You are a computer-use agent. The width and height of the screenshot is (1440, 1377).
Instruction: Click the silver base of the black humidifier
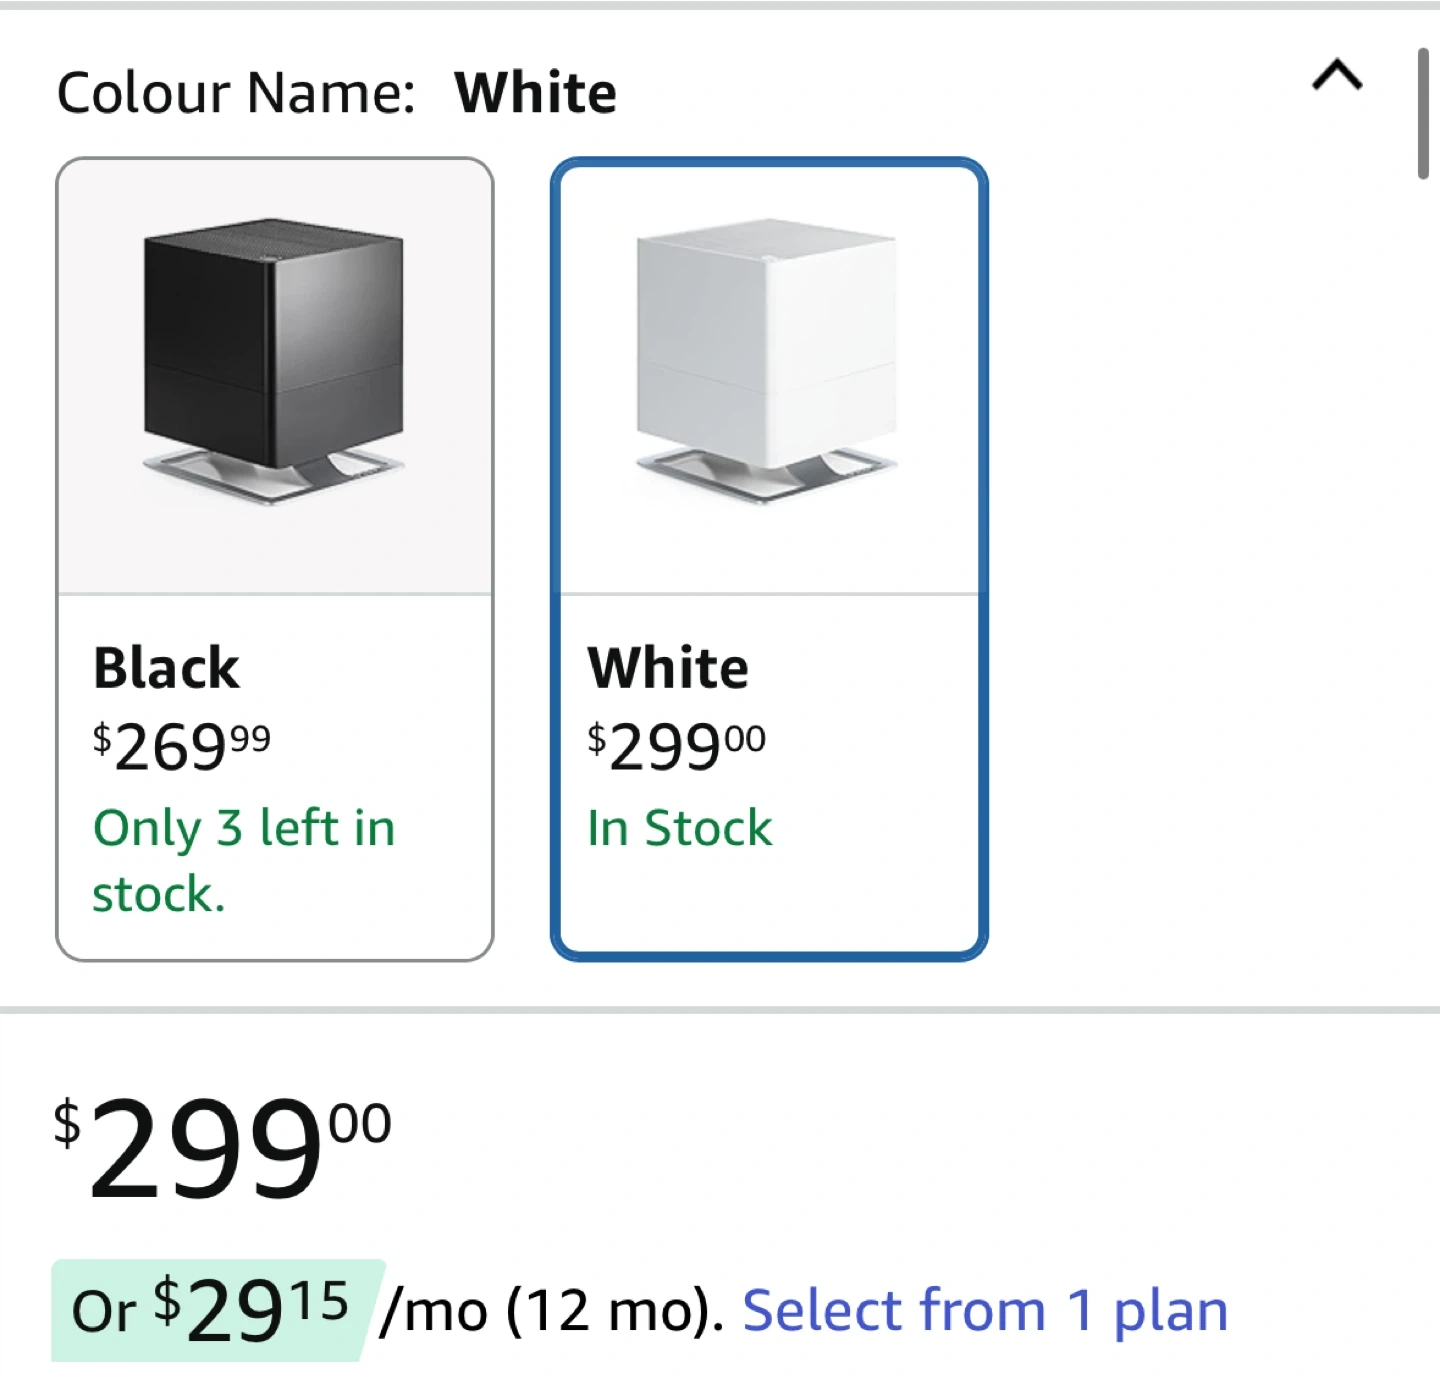(274, 475)
